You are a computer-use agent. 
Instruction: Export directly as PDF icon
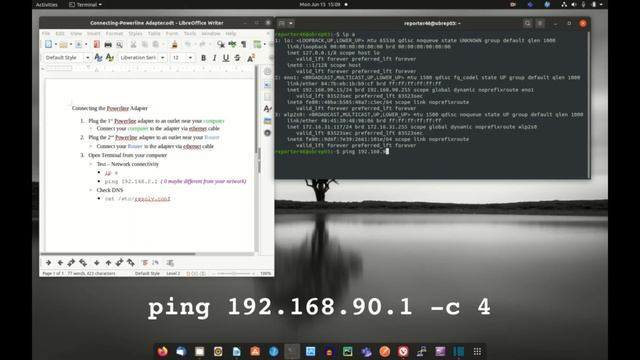coord(96,44)
